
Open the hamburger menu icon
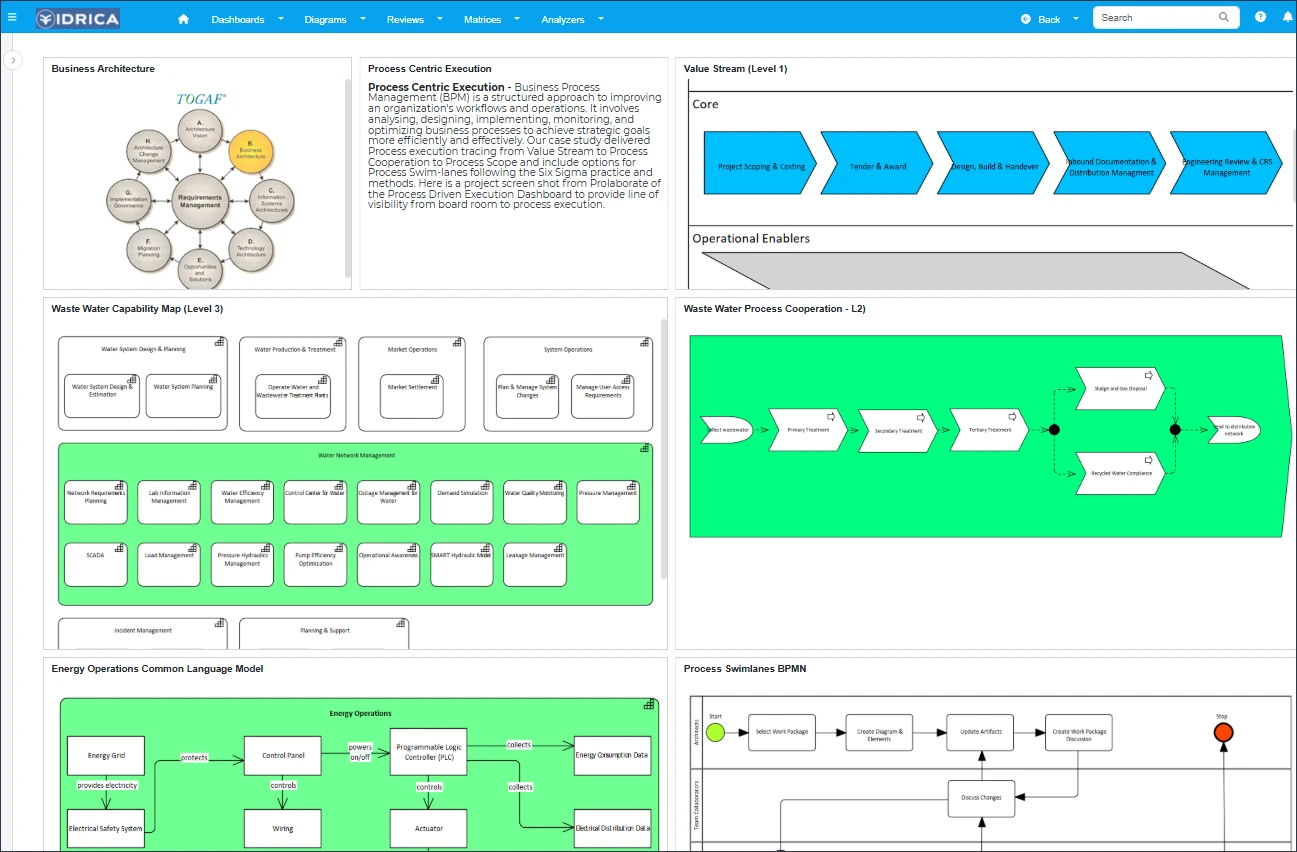click(x=12, y=18)
